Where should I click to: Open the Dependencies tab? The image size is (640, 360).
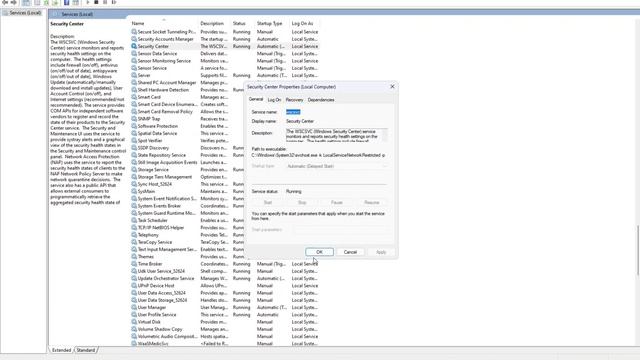[x=321, y=100]
